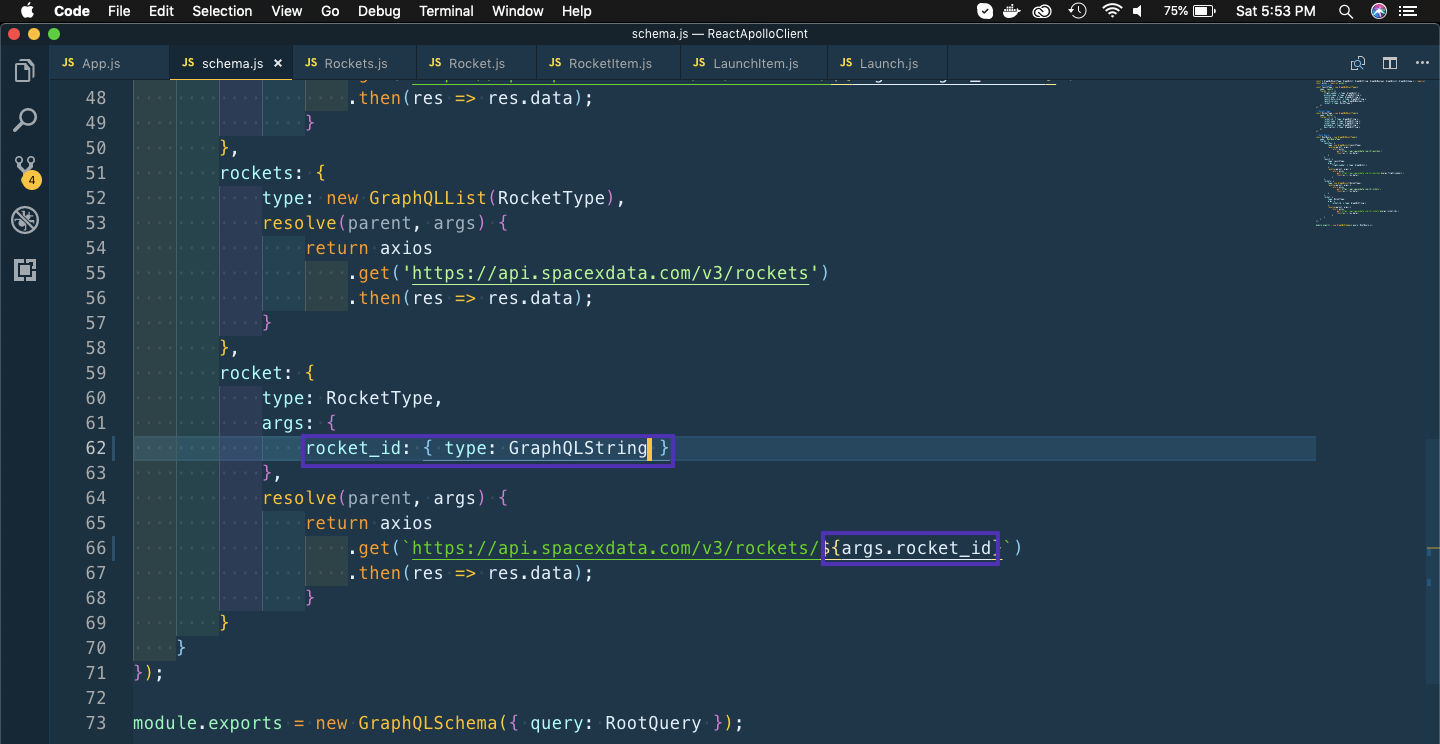Image resolution: width=1440 pixels, height=744 pixels.
Task: Split the editor to the right
Action: click(x=1389, y=63)
